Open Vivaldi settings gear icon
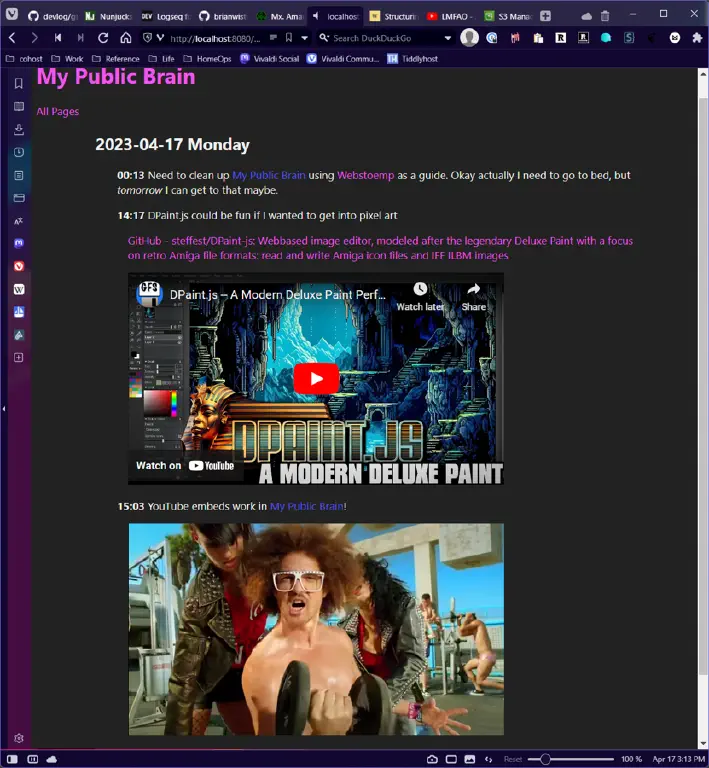Image resolution: width=709 pixels, height=768 pixels. pos(19,738)
